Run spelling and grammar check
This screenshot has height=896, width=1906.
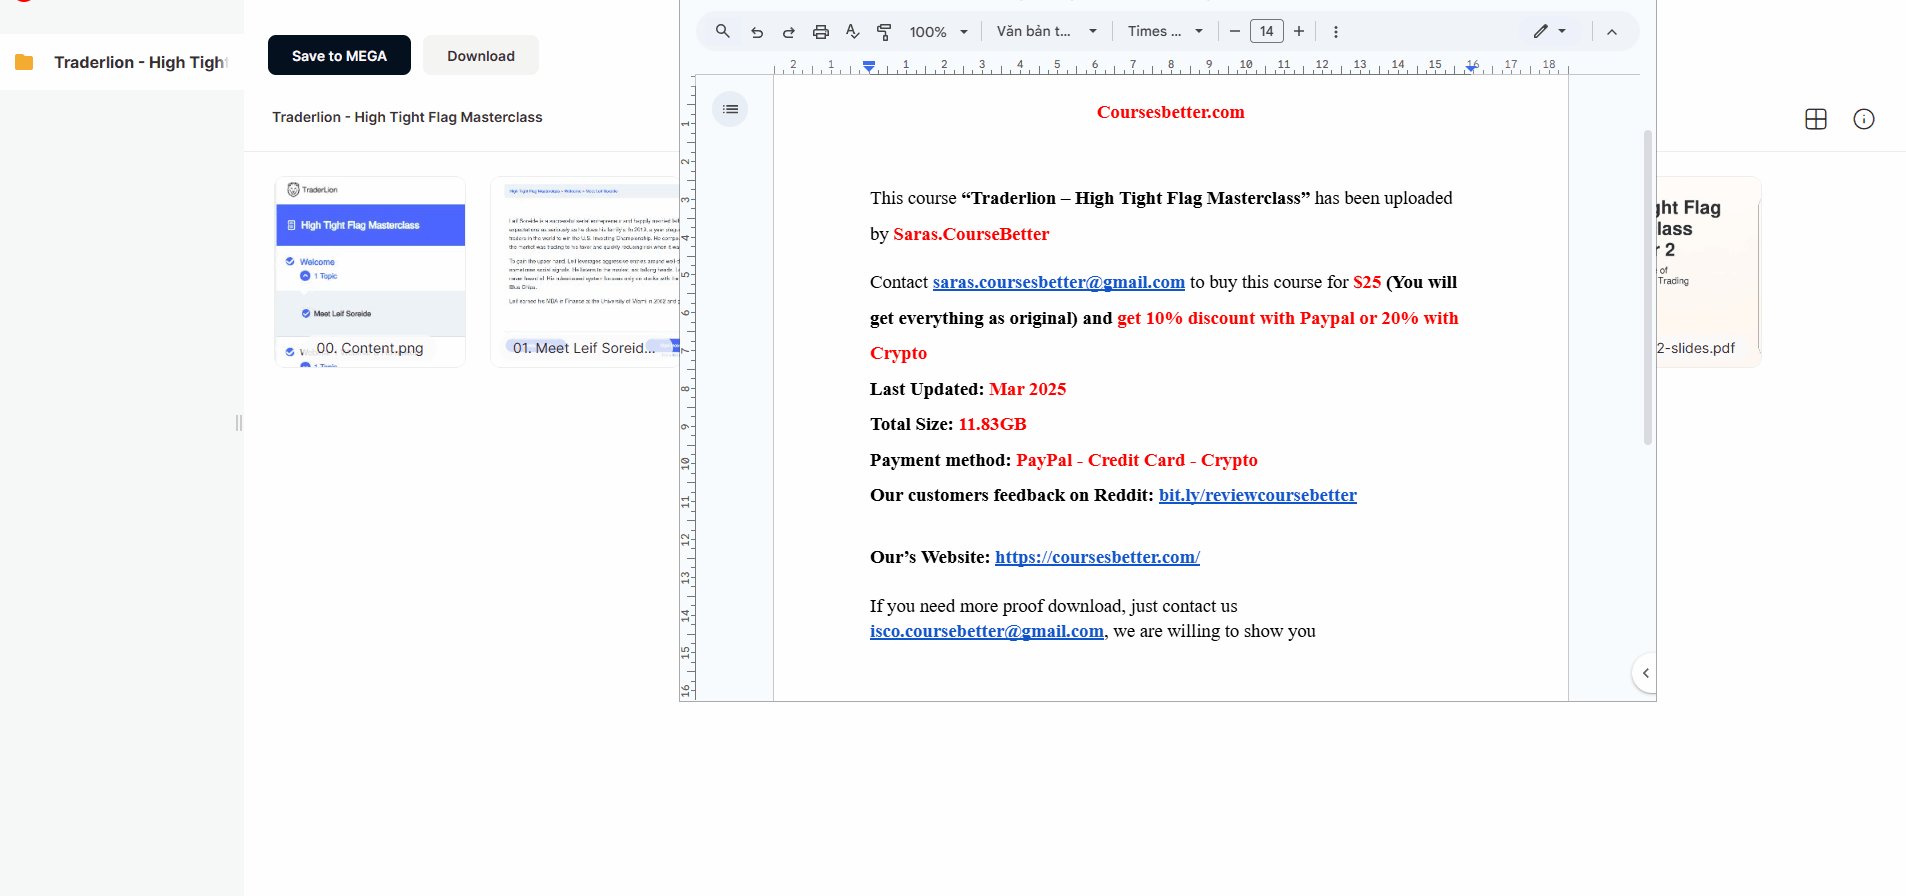(x=852, y=32)
